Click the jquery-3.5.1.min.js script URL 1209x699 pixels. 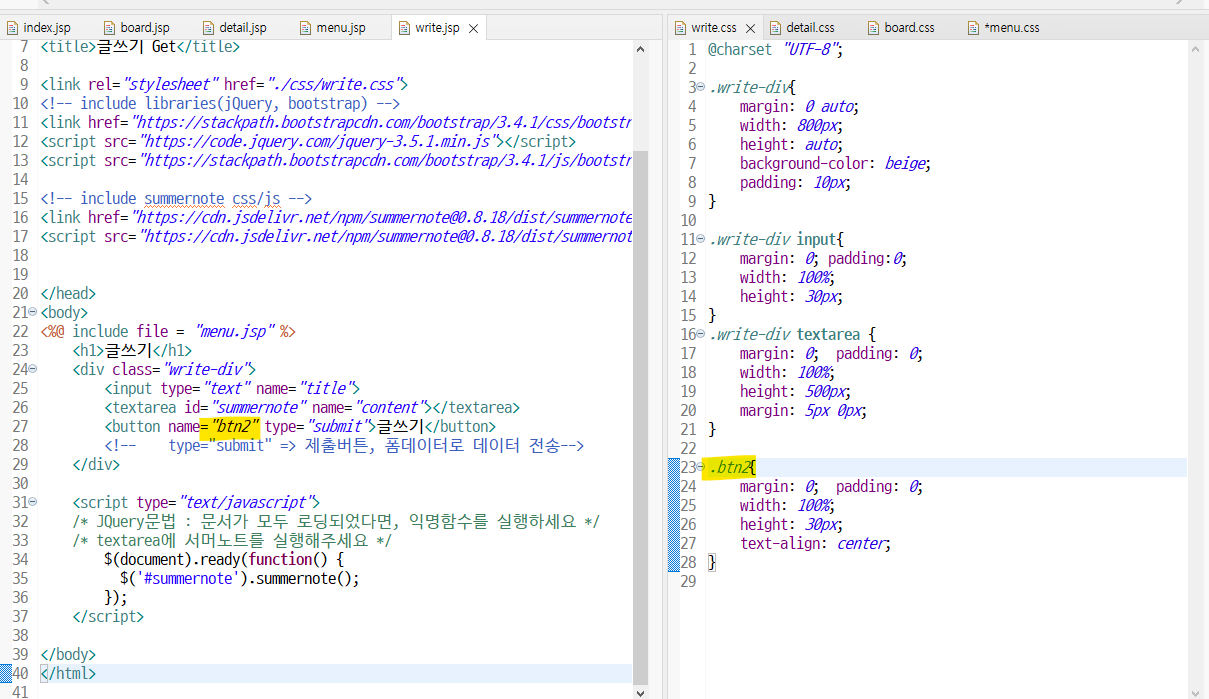pos(319,141)
